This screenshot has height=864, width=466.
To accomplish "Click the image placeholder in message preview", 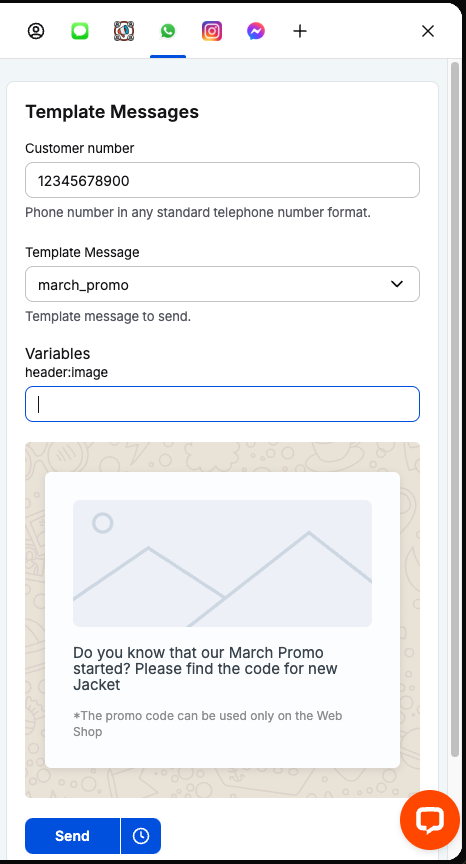I will pyautogui.click(x=223, y=563).
